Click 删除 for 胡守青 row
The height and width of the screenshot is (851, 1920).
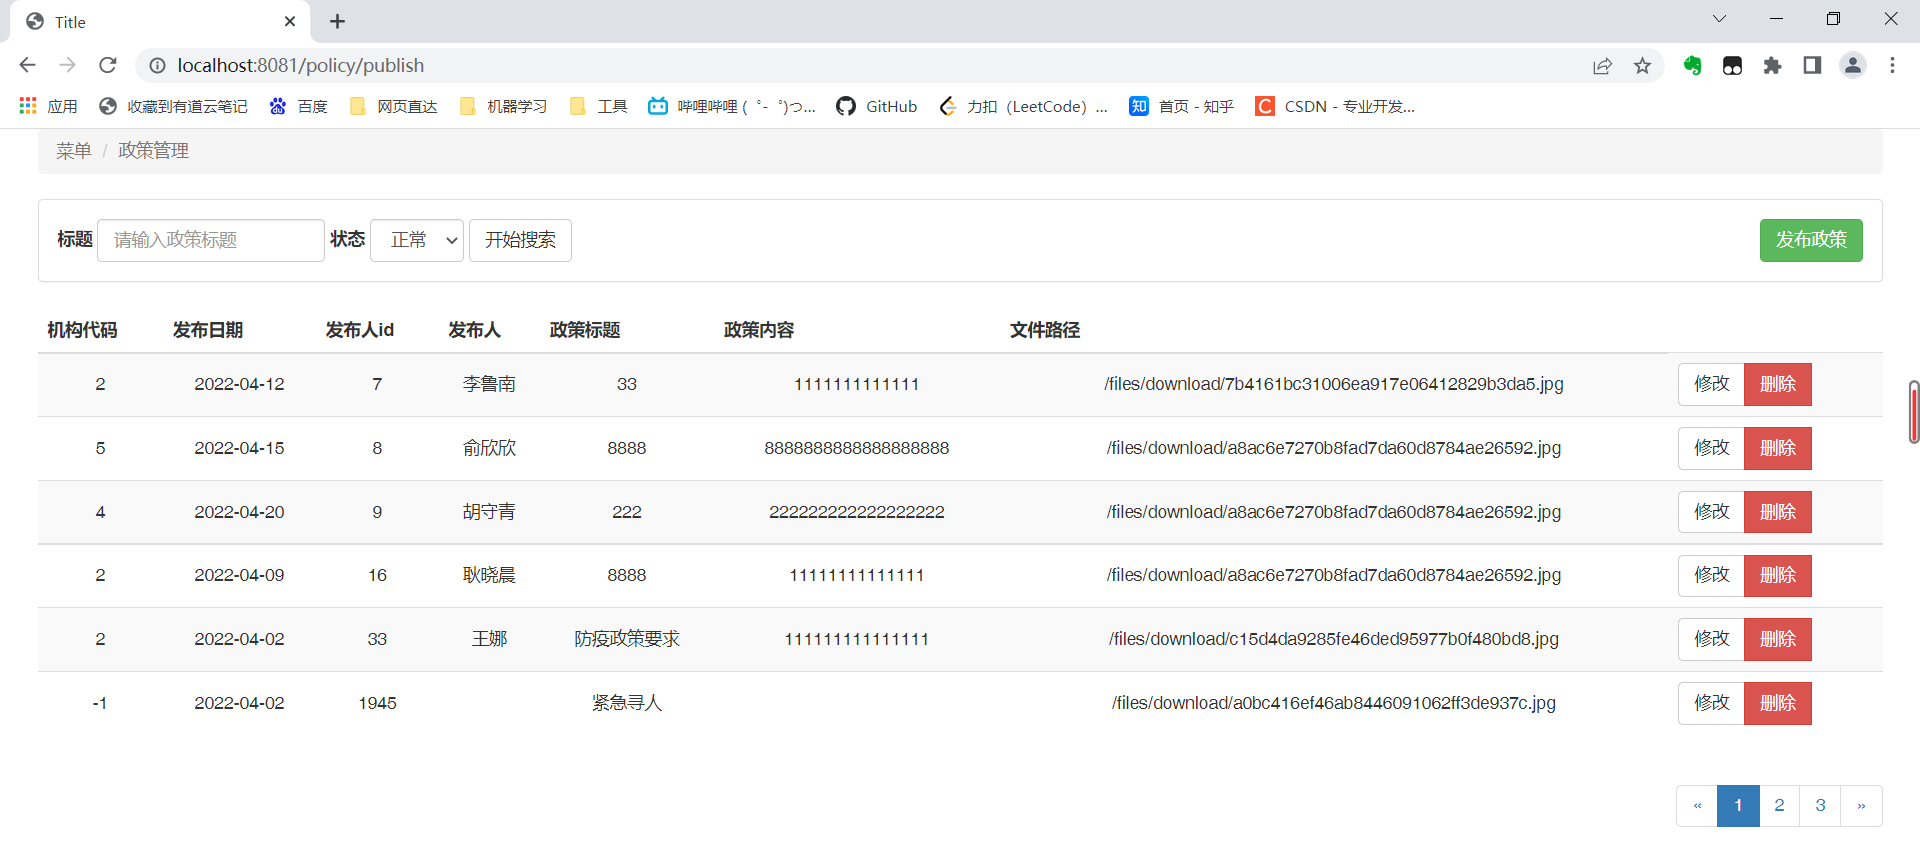(1778, 512)
